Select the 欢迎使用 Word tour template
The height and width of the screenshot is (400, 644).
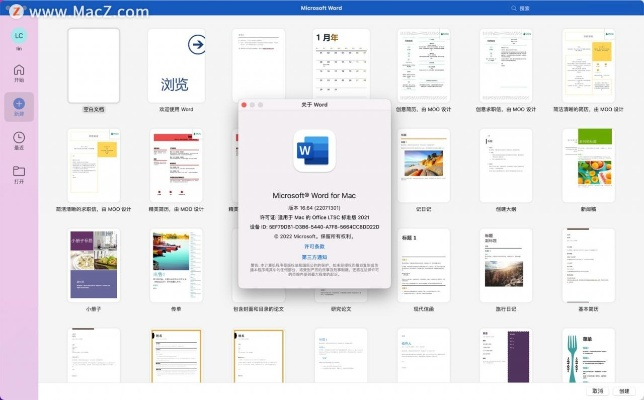[x=176, y=66]
